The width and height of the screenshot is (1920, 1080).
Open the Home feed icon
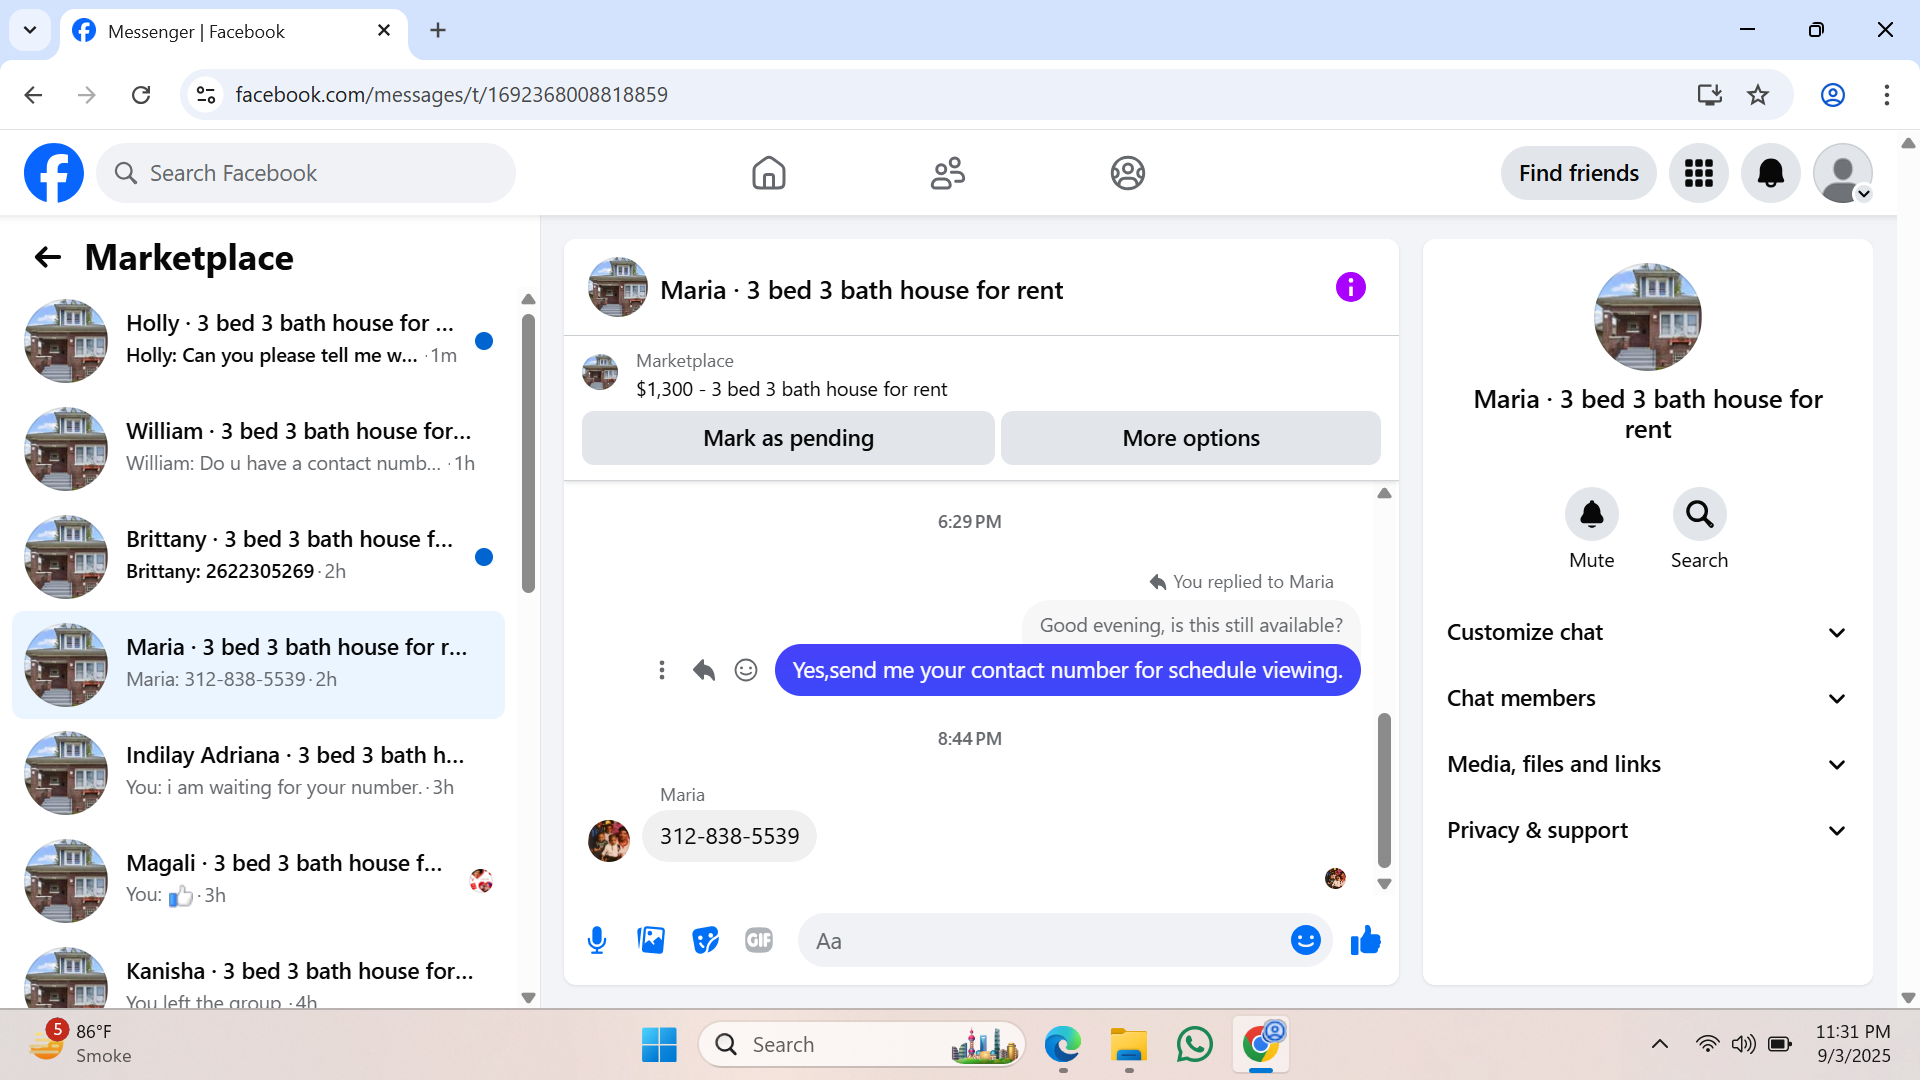tap(768, 173)
